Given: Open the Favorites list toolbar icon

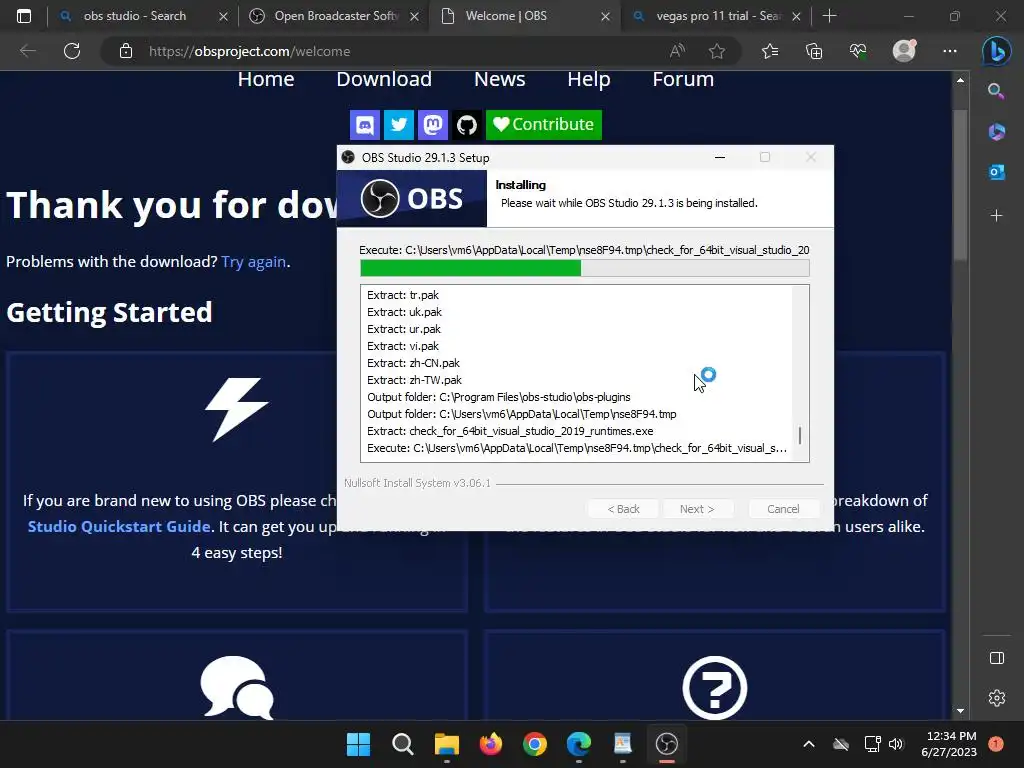Looking at the screenshot, I should click(x=770, y=51).
